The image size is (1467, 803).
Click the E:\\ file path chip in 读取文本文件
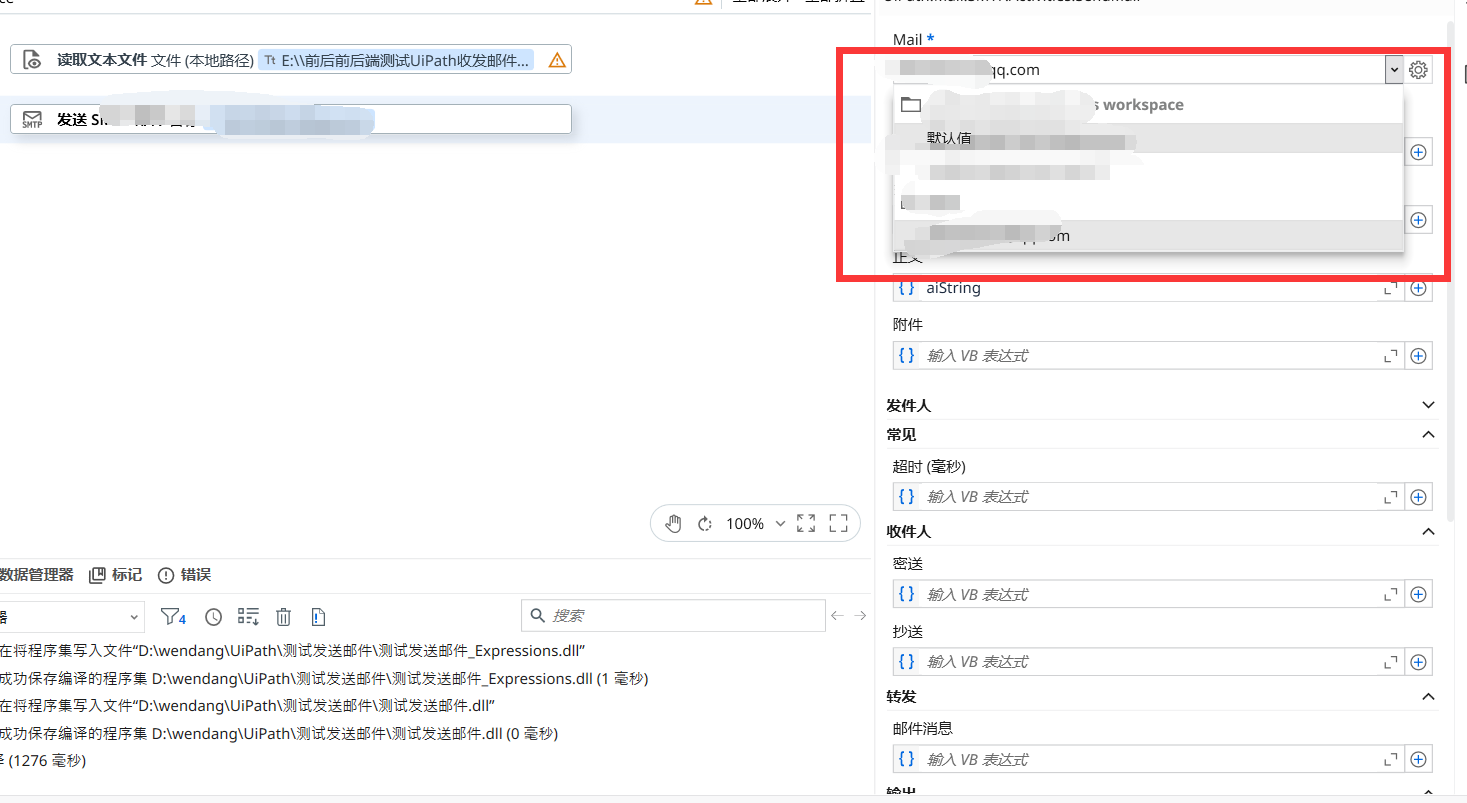tap(396, 60)
